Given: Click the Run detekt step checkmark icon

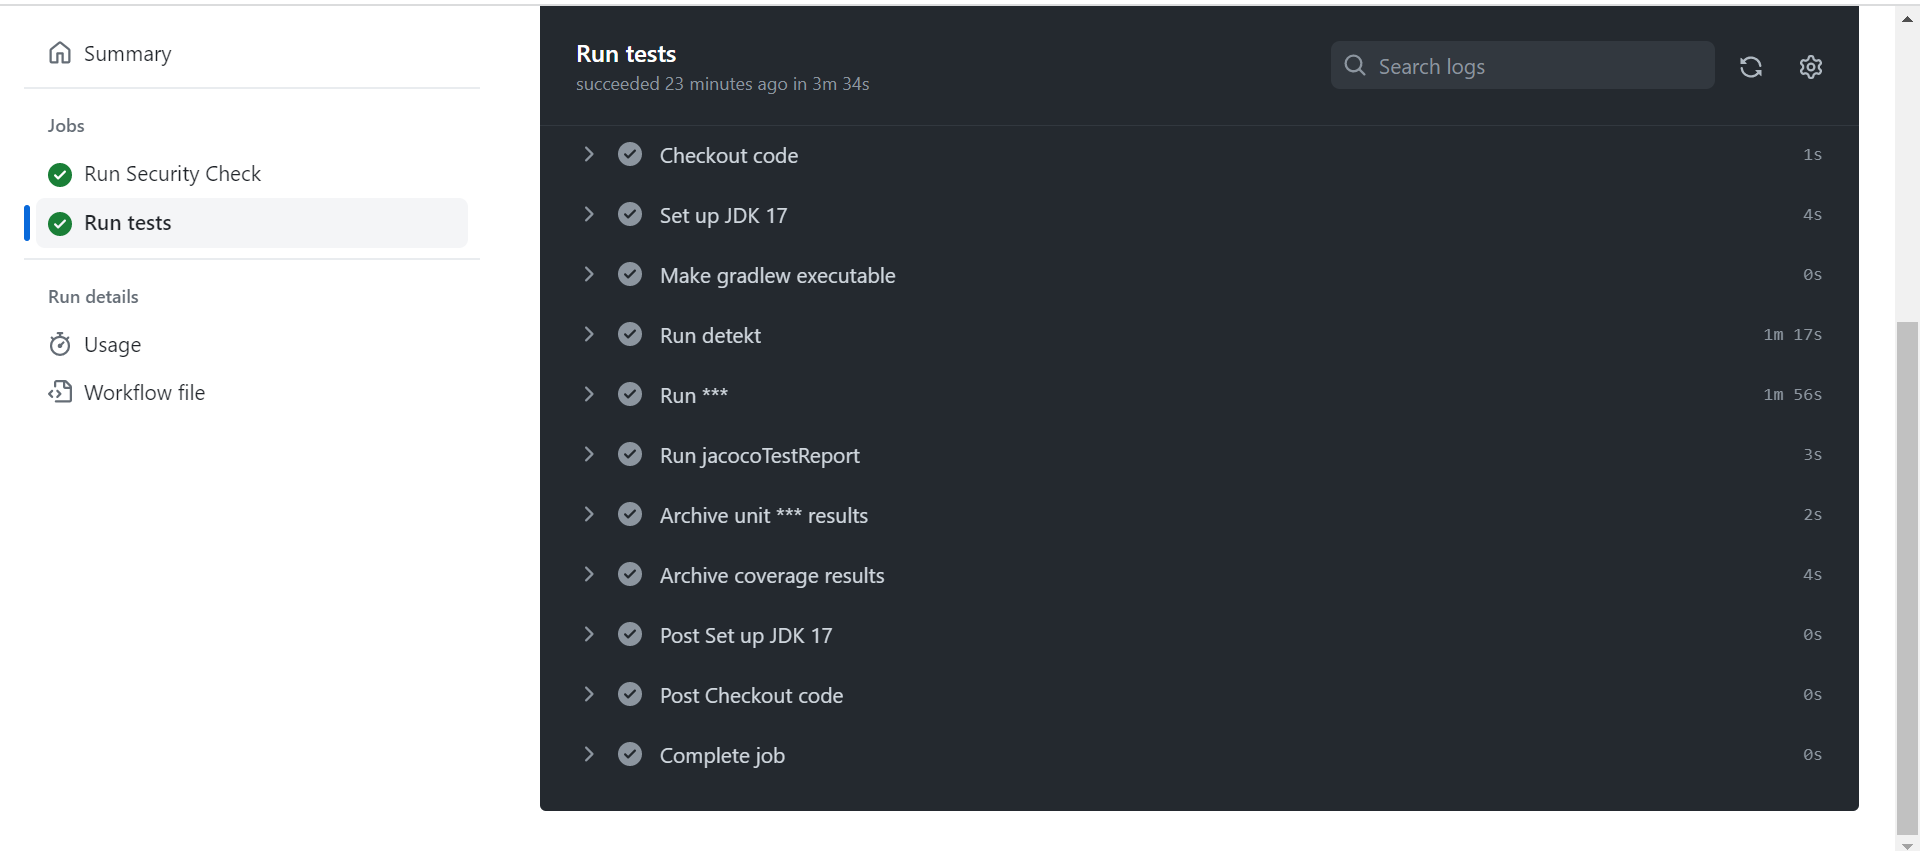Looking at the screenshot, I should [630, 335].
